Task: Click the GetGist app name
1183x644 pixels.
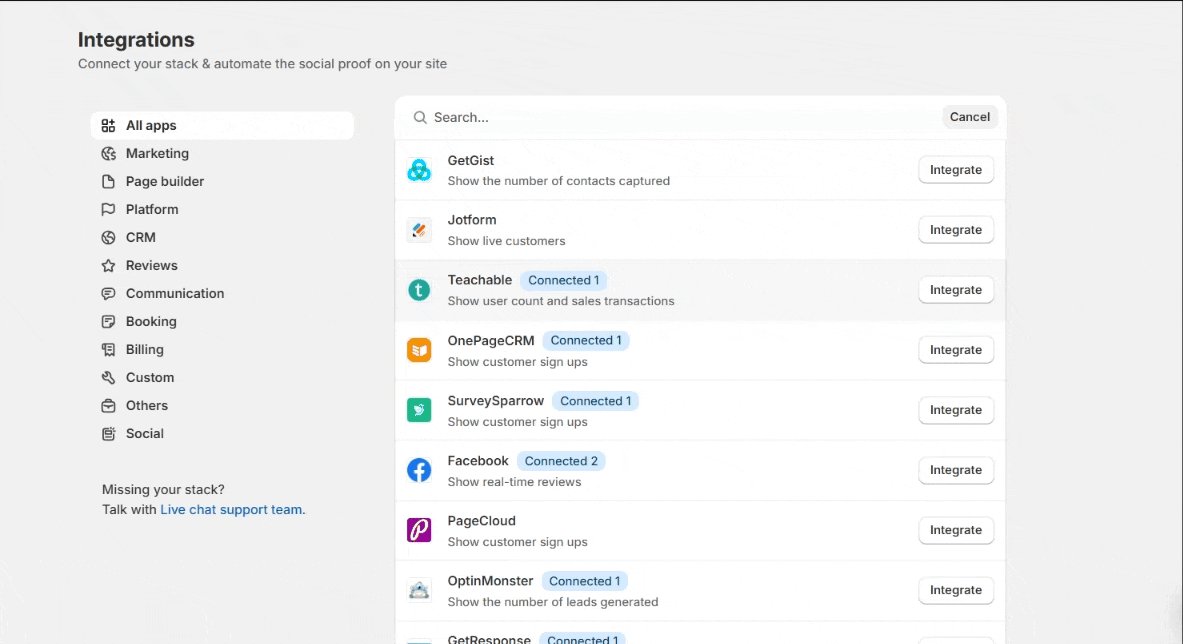Action: pyautogui.click(x=471, y=161)
